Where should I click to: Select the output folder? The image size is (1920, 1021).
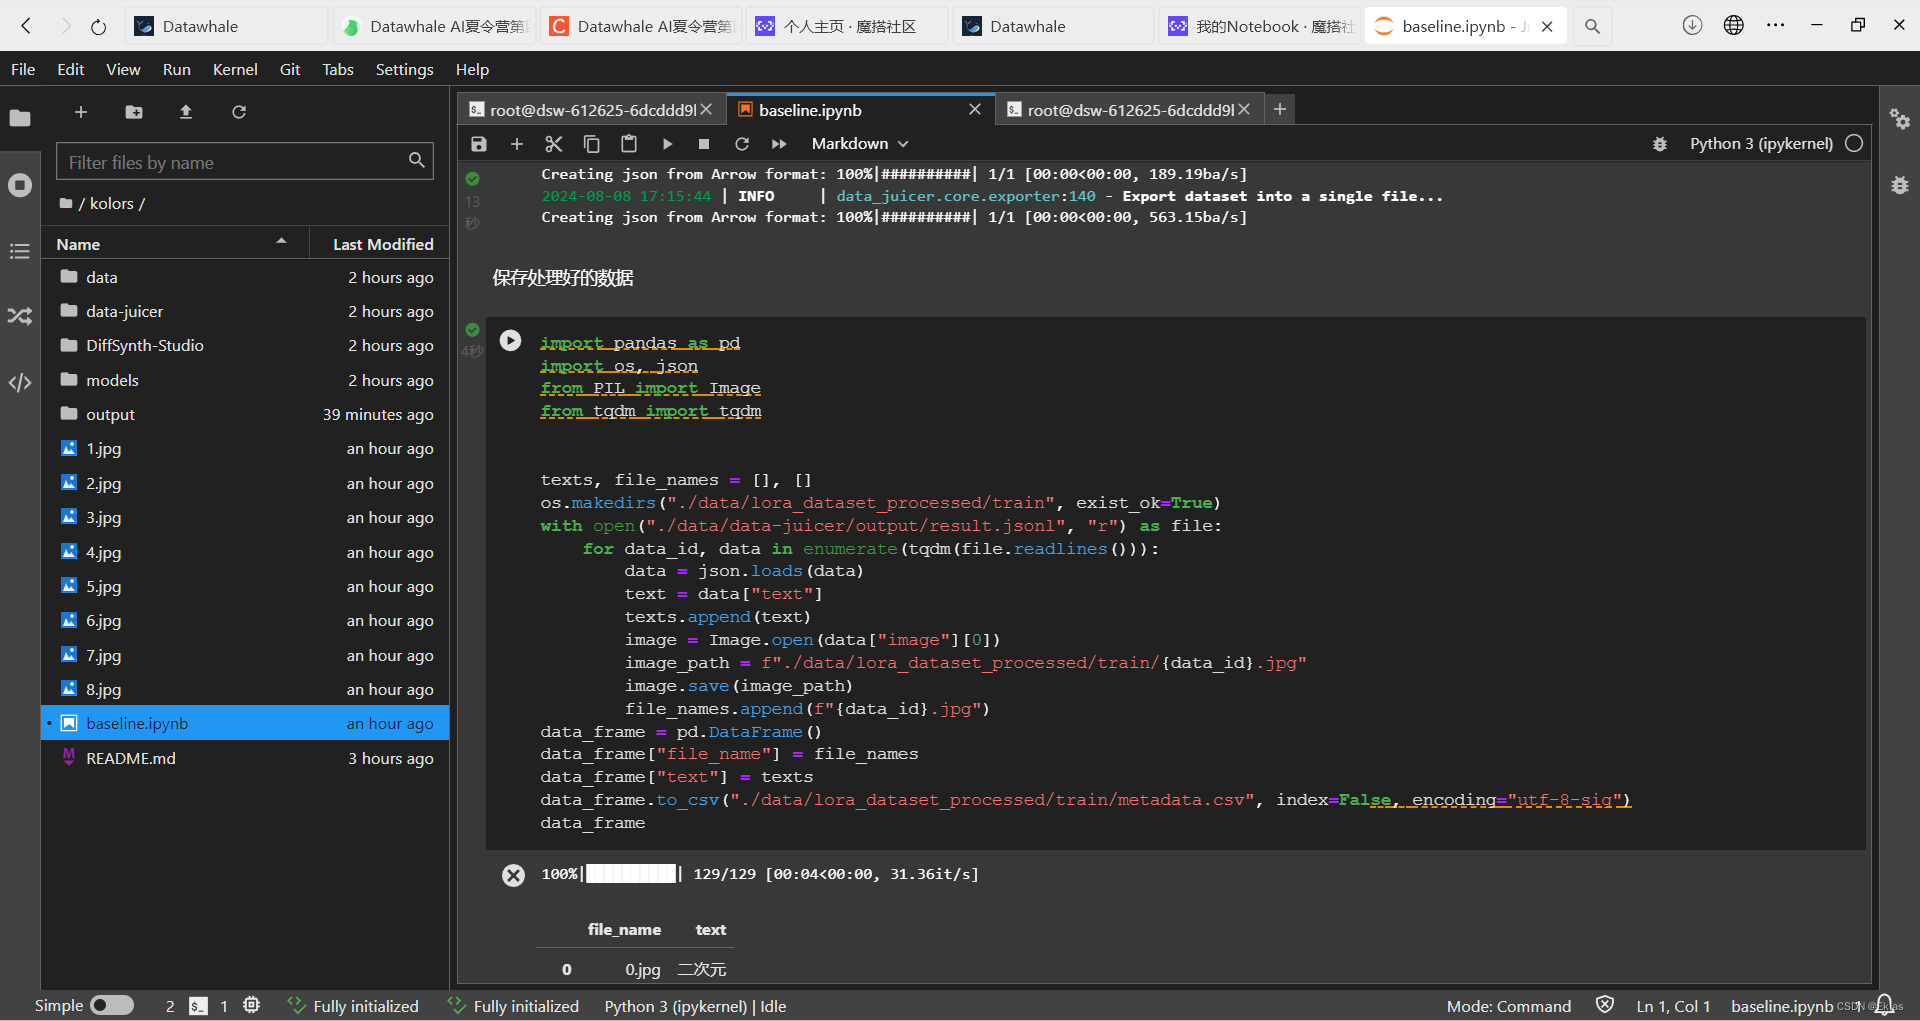[x=245, y=414]
